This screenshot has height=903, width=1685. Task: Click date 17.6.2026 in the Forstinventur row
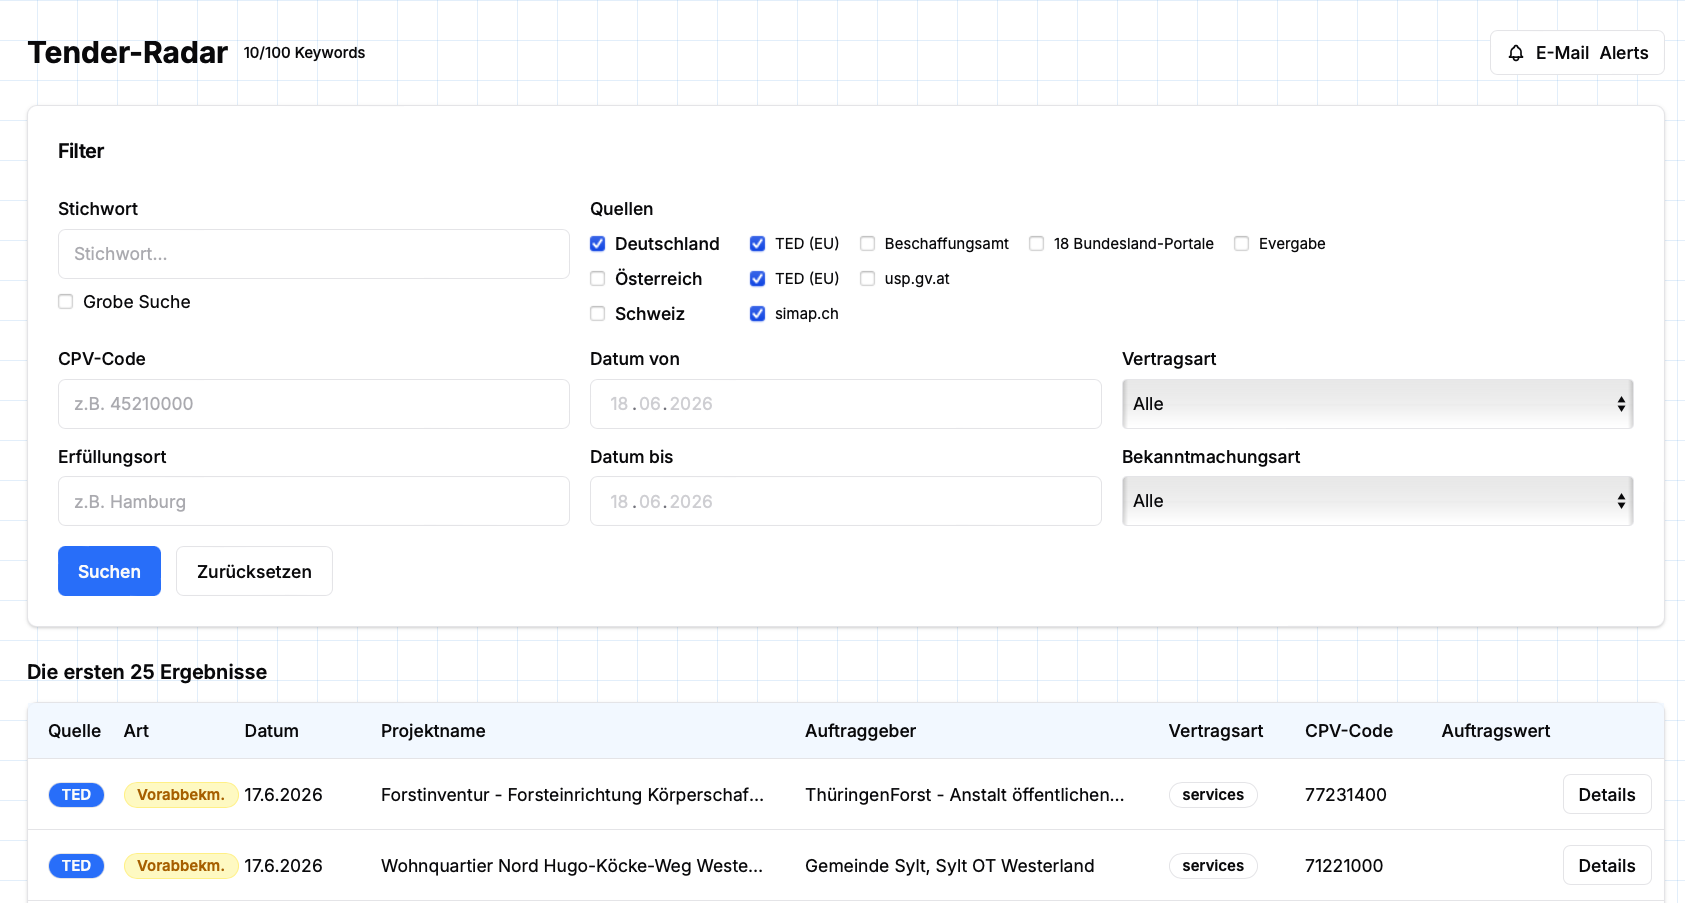[x=284, y=794]
